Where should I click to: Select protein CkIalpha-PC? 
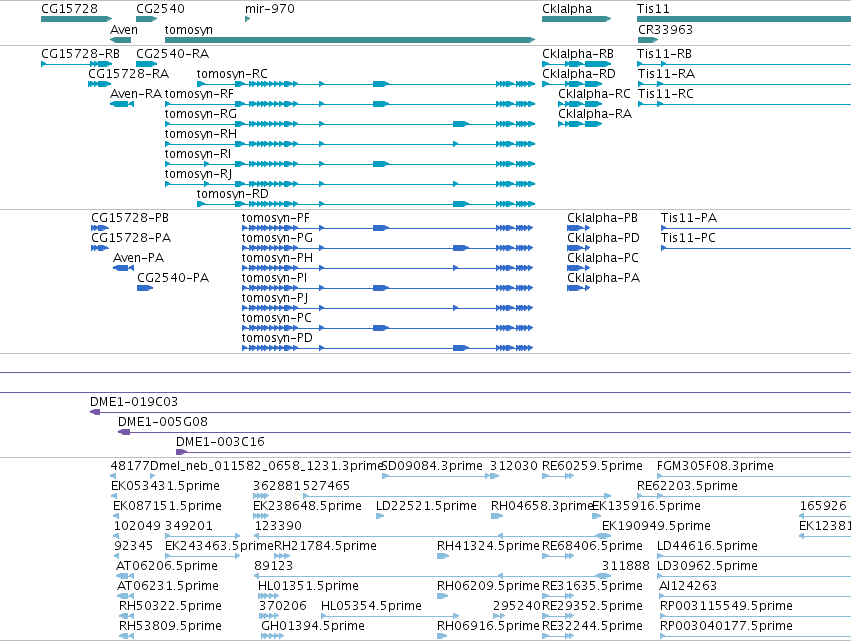coord(579,268)
